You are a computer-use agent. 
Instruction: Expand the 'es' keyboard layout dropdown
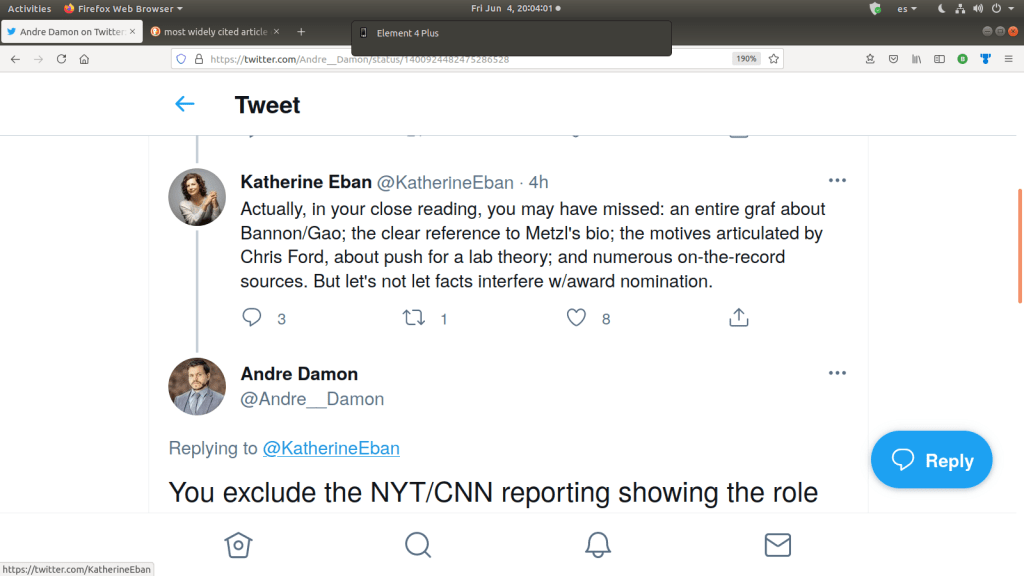(x=907, y=9)
